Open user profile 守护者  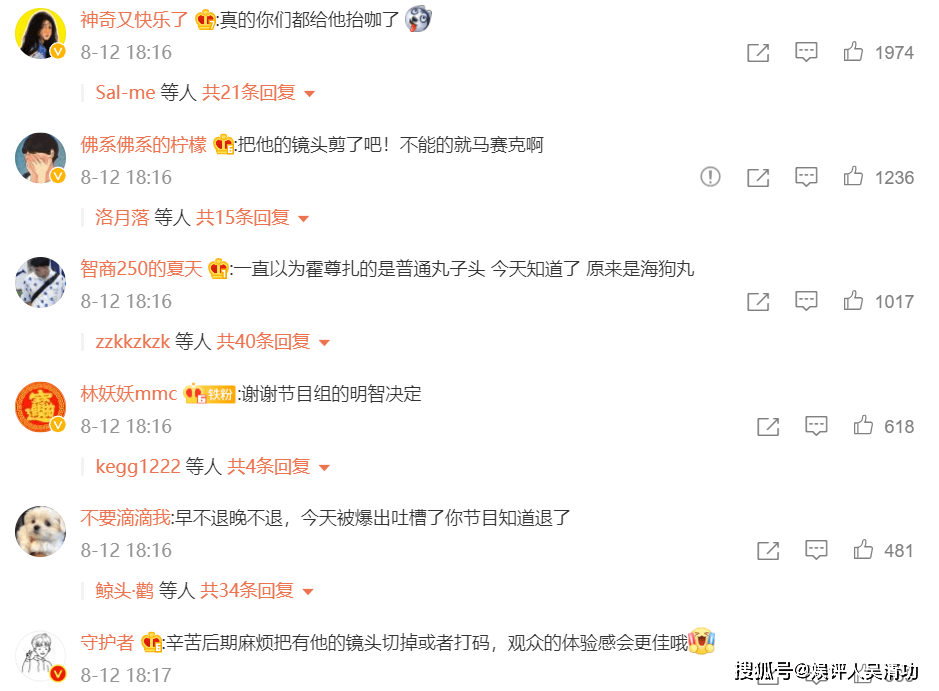tap(107, 642)
